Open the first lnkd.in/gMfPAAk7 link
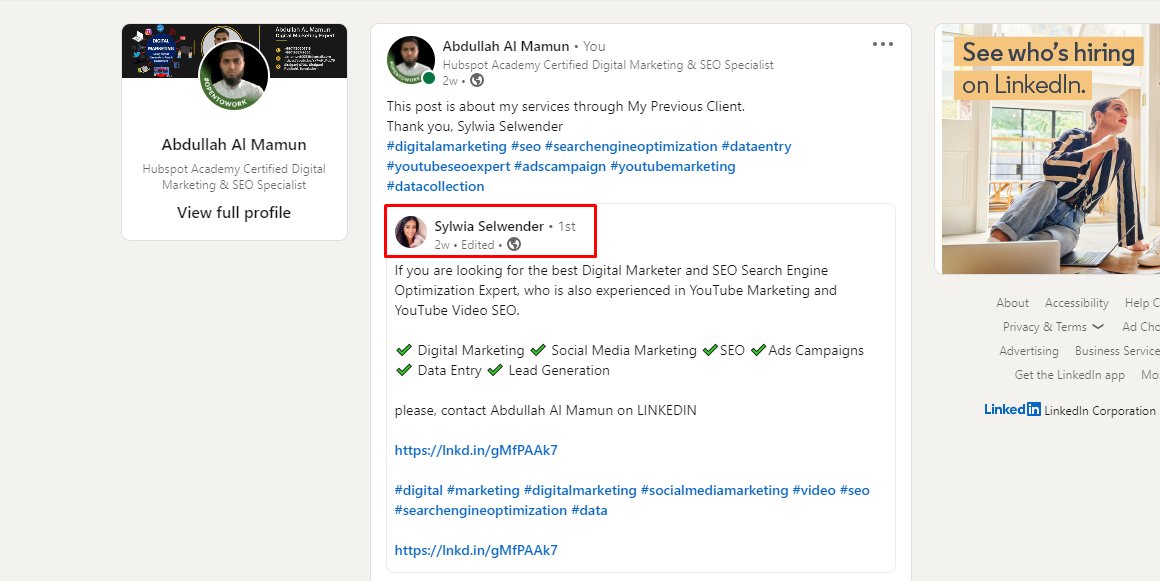 tap(476, 450)
